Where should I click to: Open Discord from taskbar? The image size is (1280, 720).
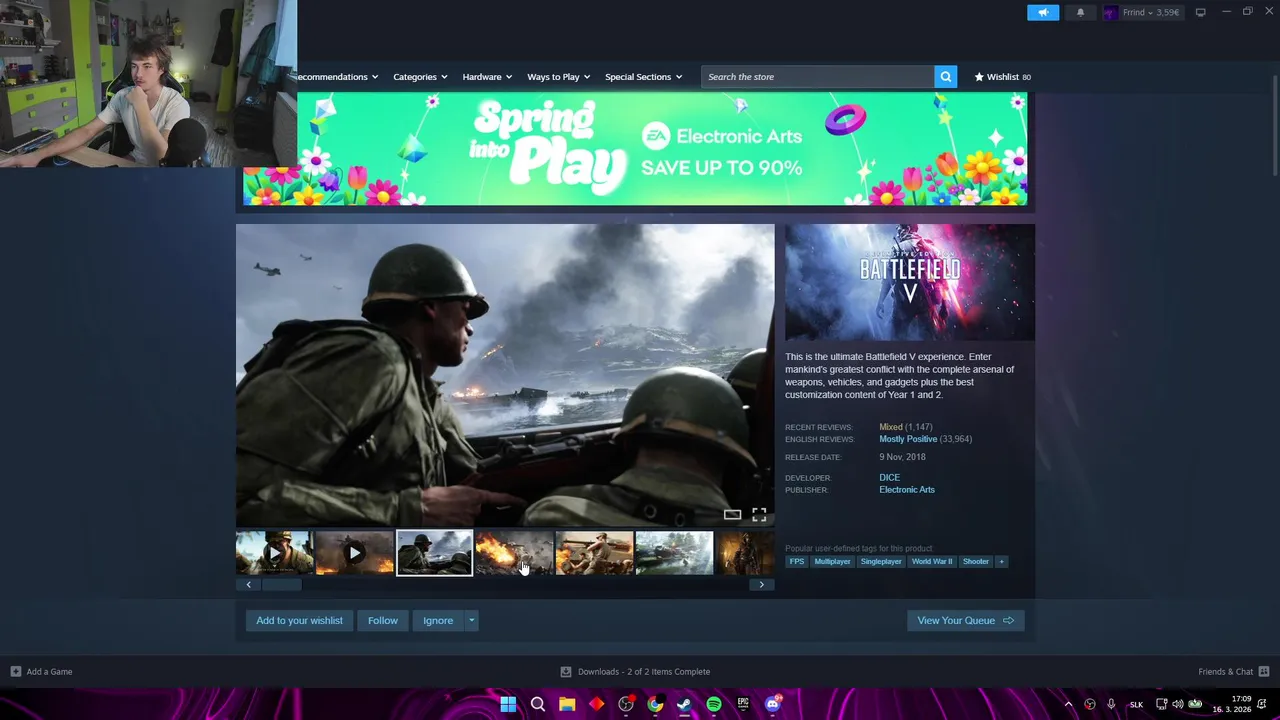tap(772, 704)
